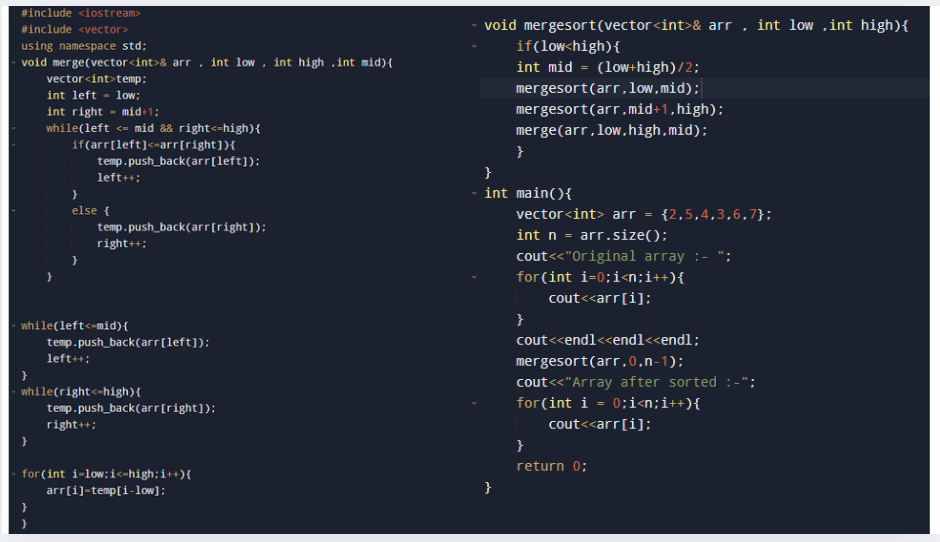This screenshot has width=940, height=542.
Task: Fold the if(low<high) block
Action: click(x=474, y=46)
